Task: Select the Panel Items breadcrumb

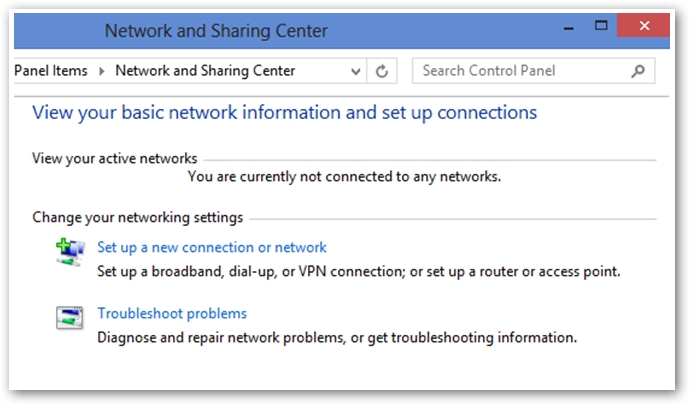Action: (51, 71)
